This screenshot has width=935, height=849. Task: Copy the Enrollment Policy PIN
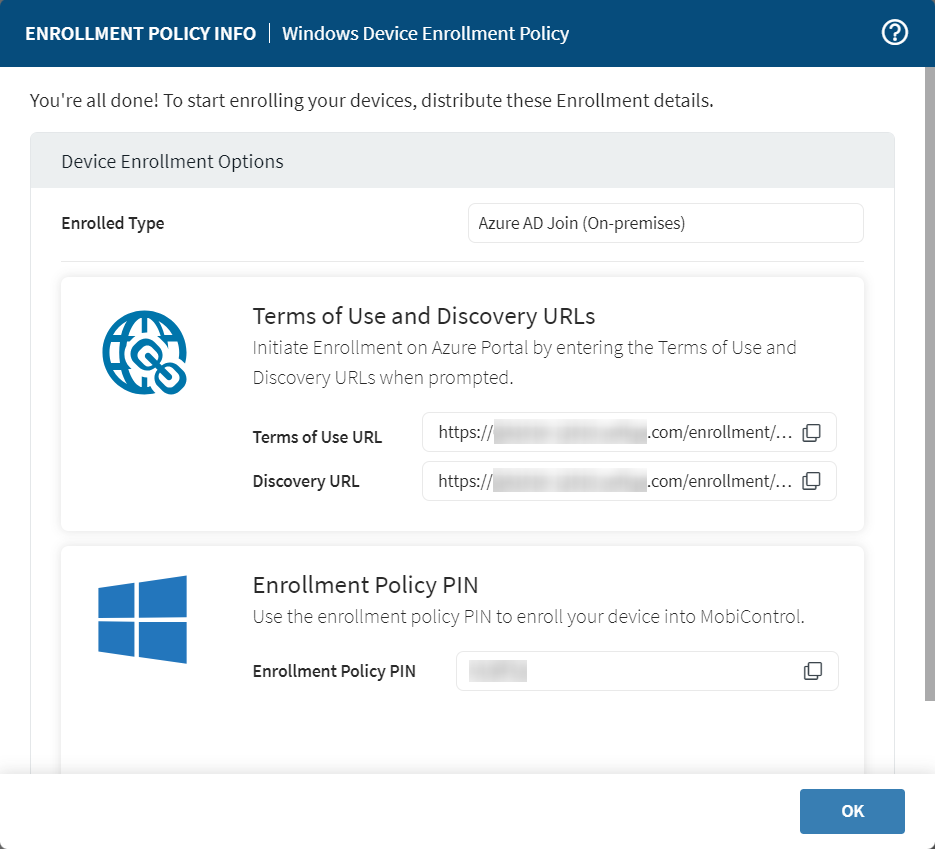tap(812, 670)
